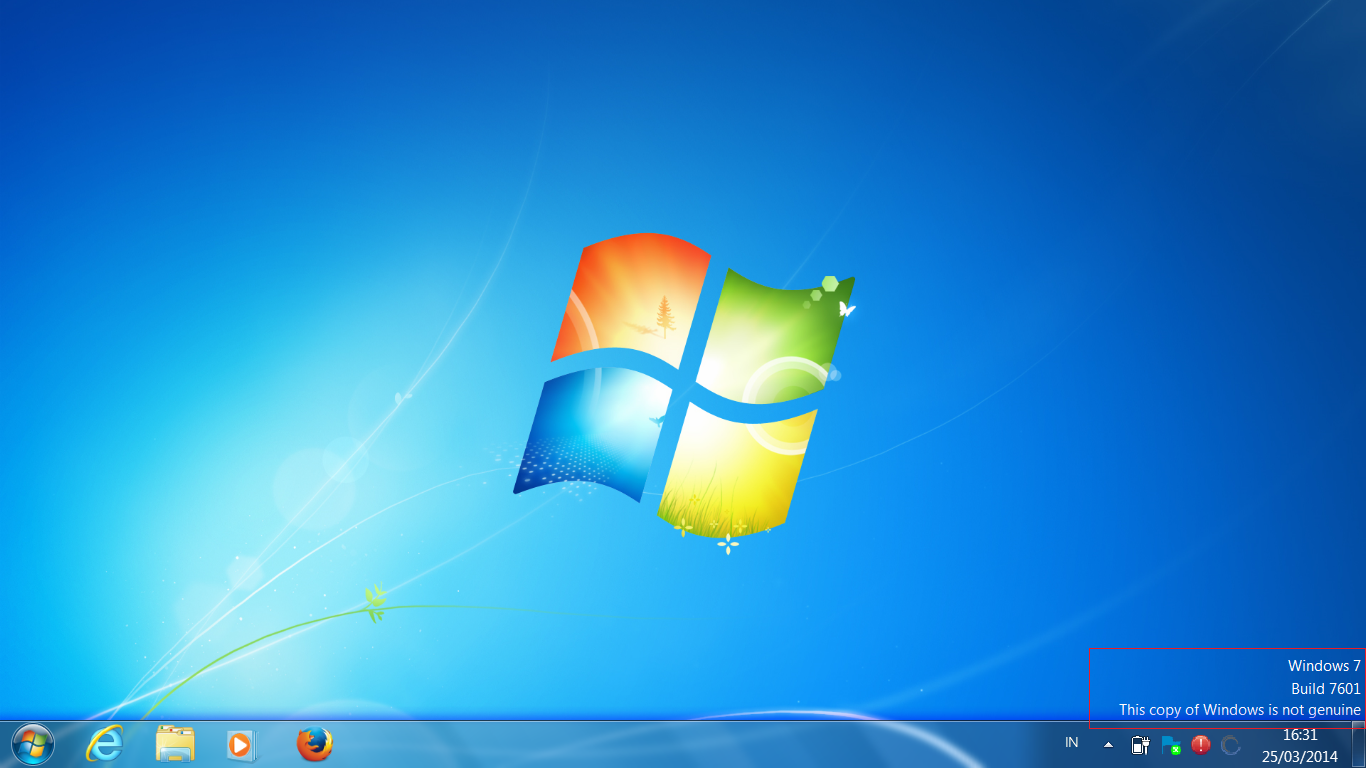
Task: Click the 'Windows 7' watermark label
Action: tap(1323, 665)
